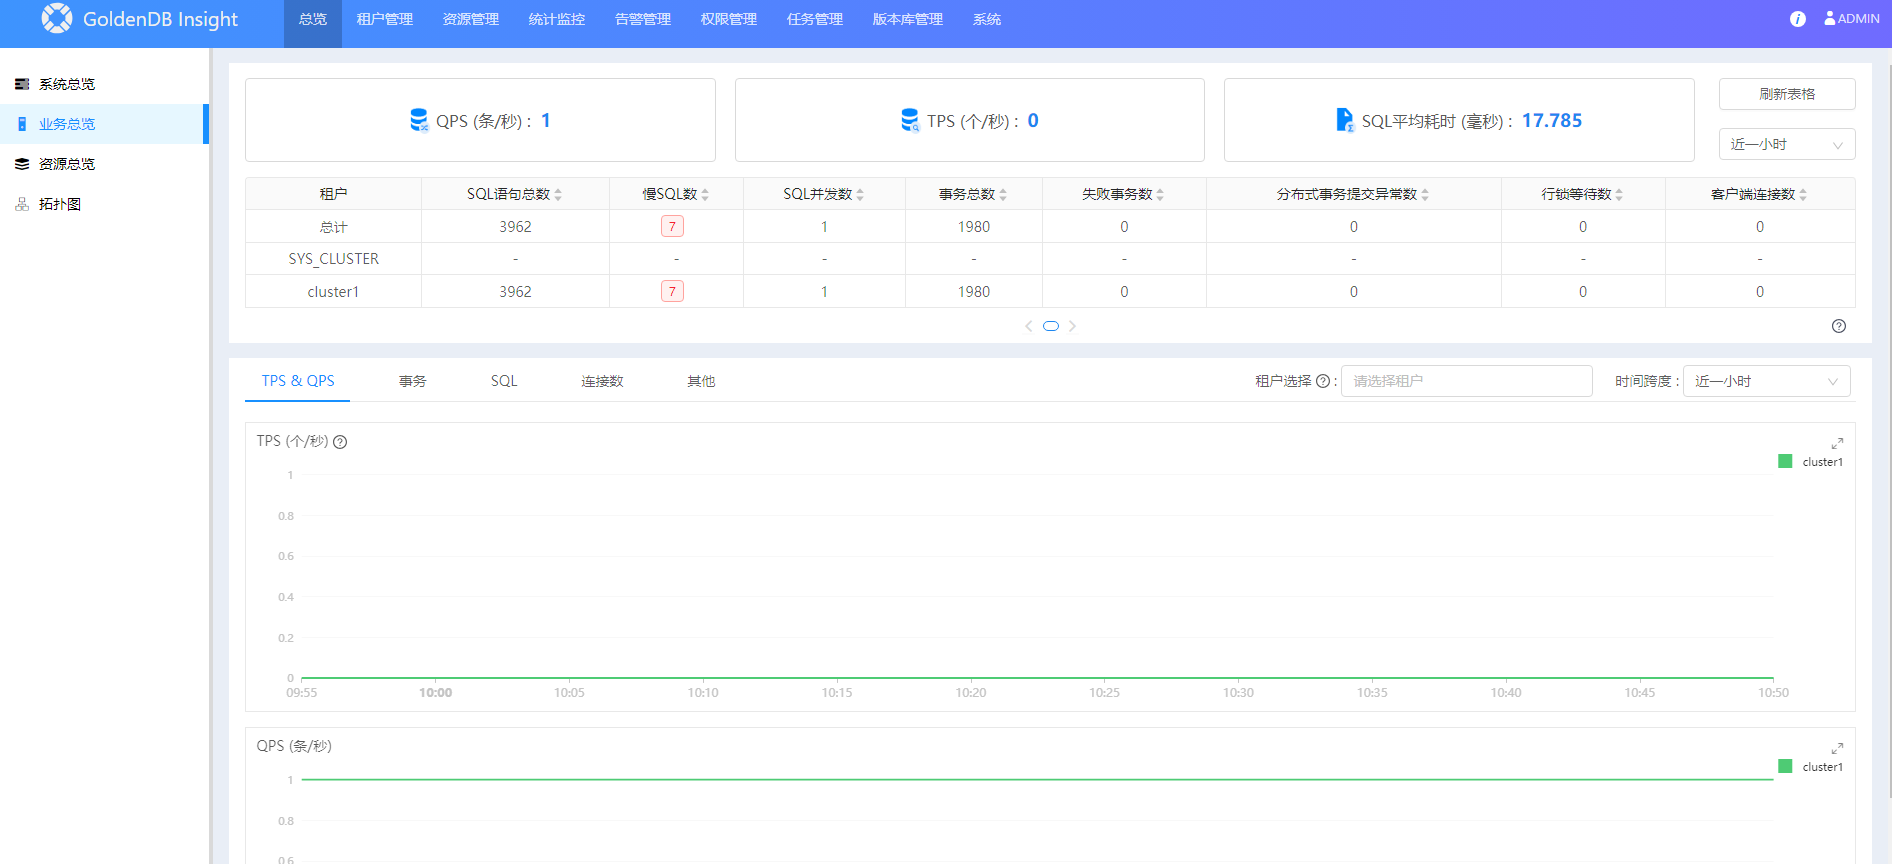Open the 系统 top menu
This screenshot has height=864, width=1892.
[x=987, y=20]
